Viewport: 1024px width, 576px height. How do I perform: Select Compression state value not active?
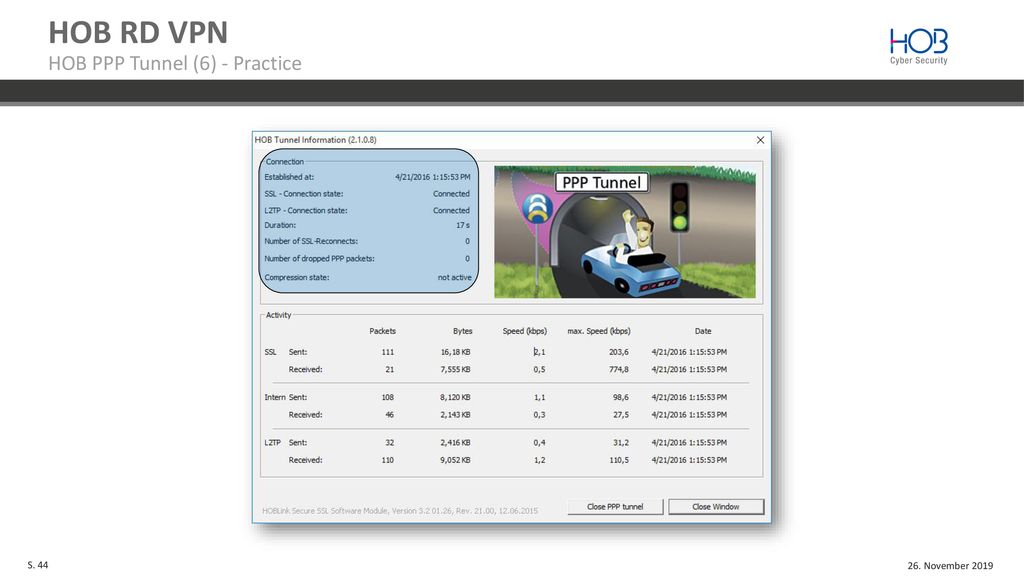click(x=455, y=278)
